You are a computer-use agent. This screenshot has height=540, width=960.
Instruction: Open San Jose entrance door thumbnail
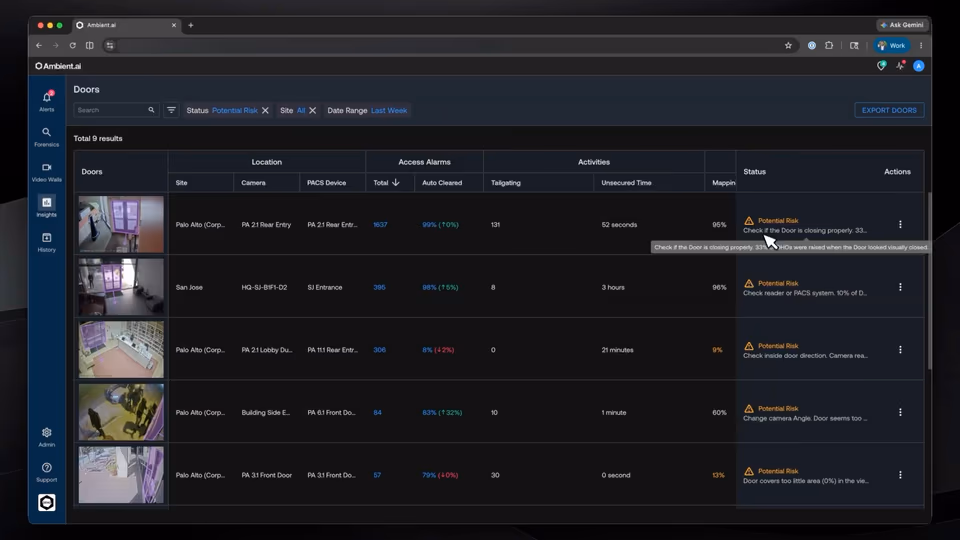[121, 287]
